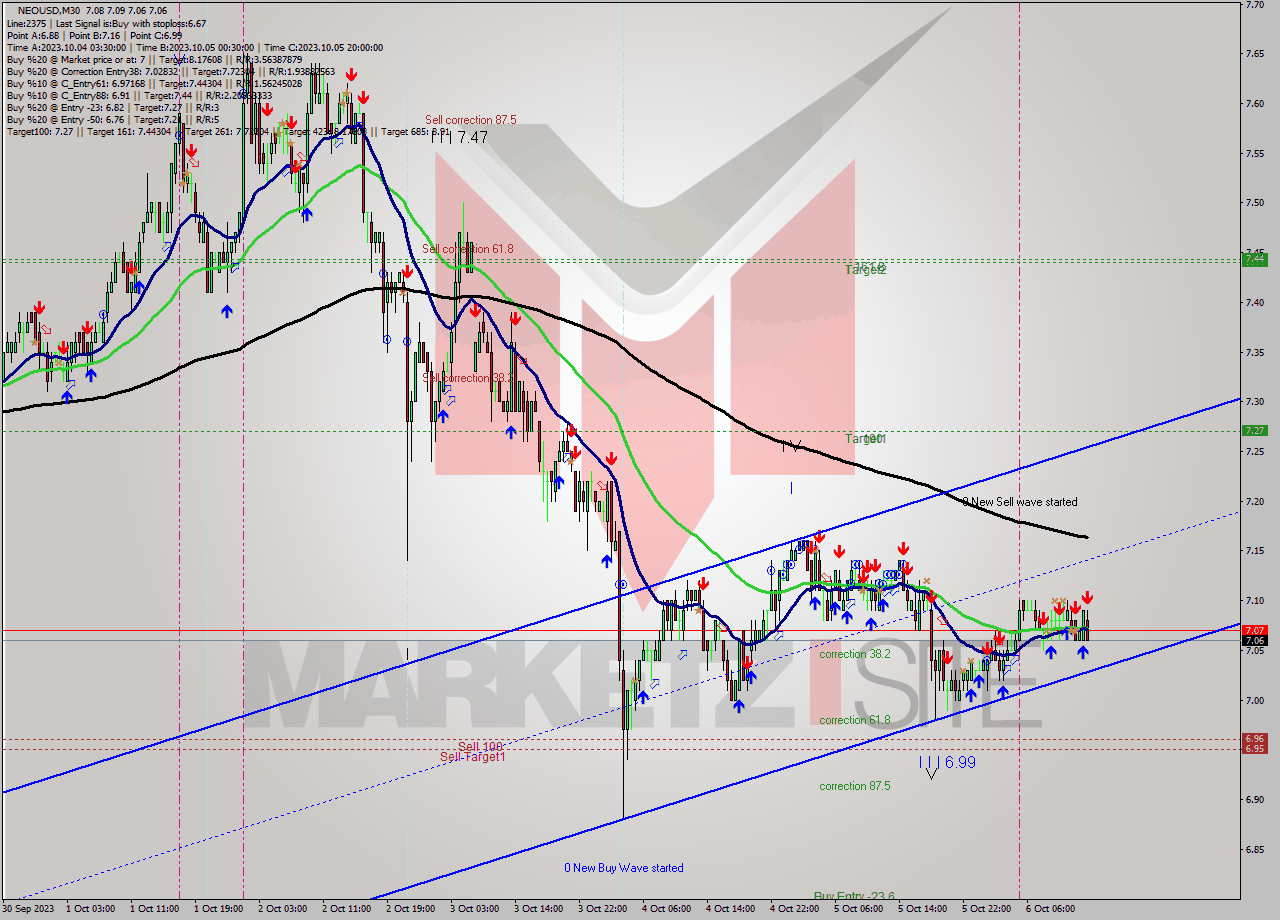
Task: Click the red 7.07 price tag on axis
Action: pos(1254,630)
